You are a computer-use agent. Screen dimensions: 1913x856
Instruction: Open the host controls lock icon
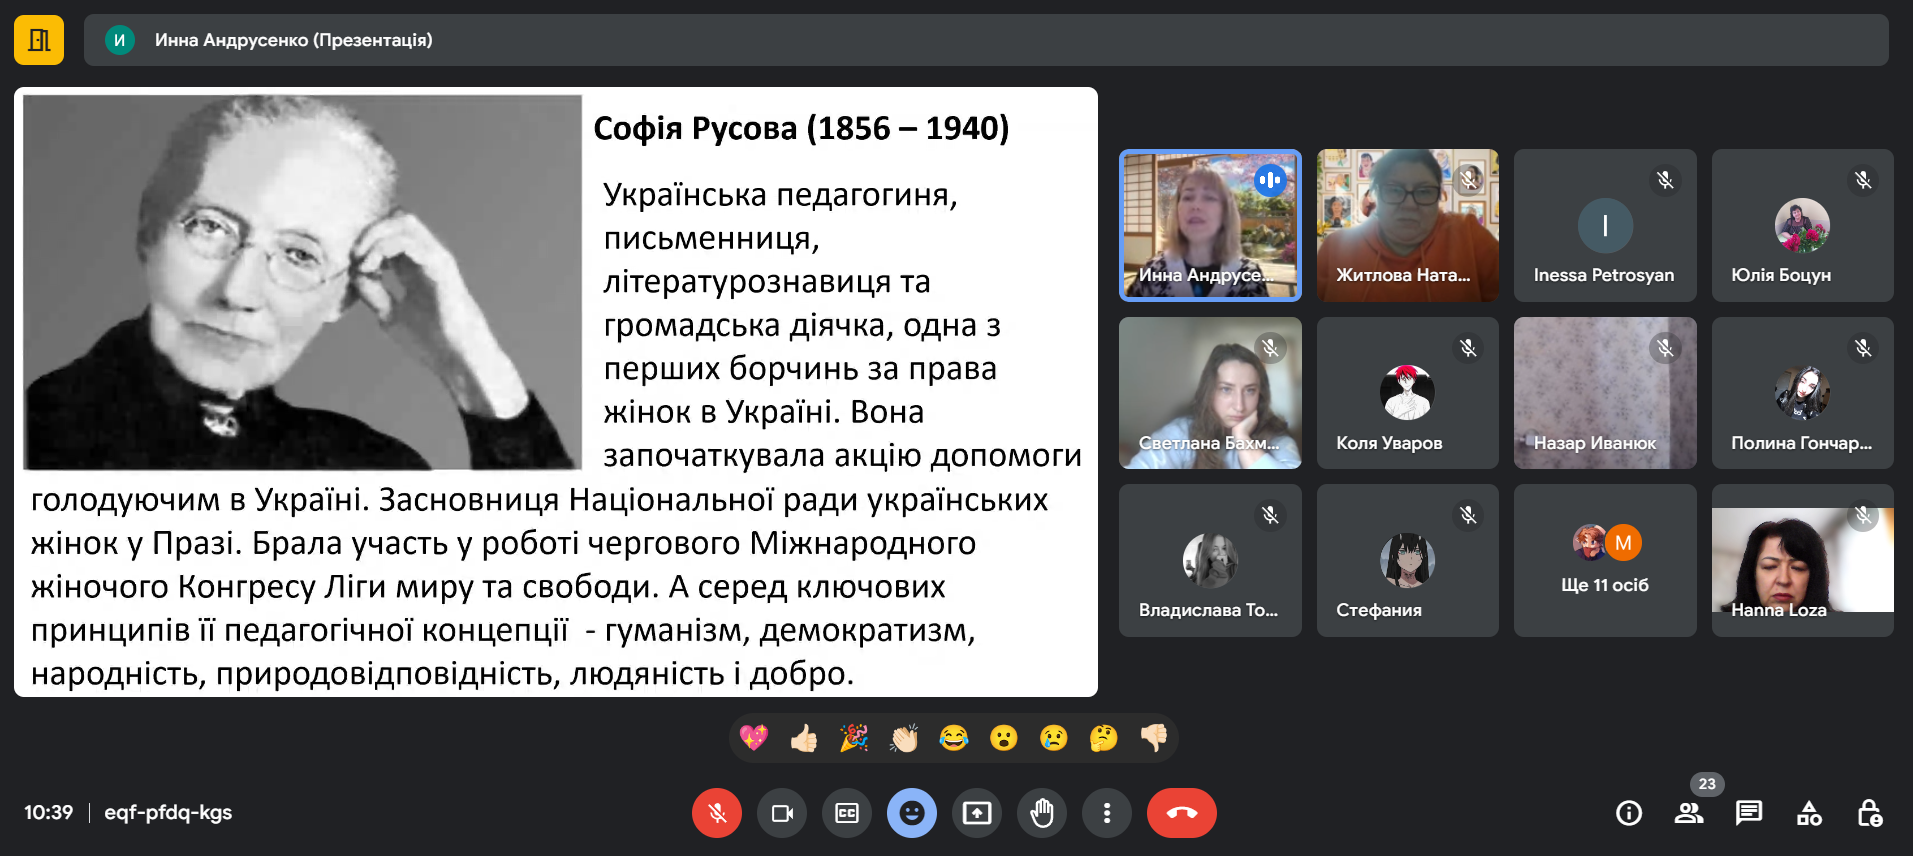[x=1869, y=813]
